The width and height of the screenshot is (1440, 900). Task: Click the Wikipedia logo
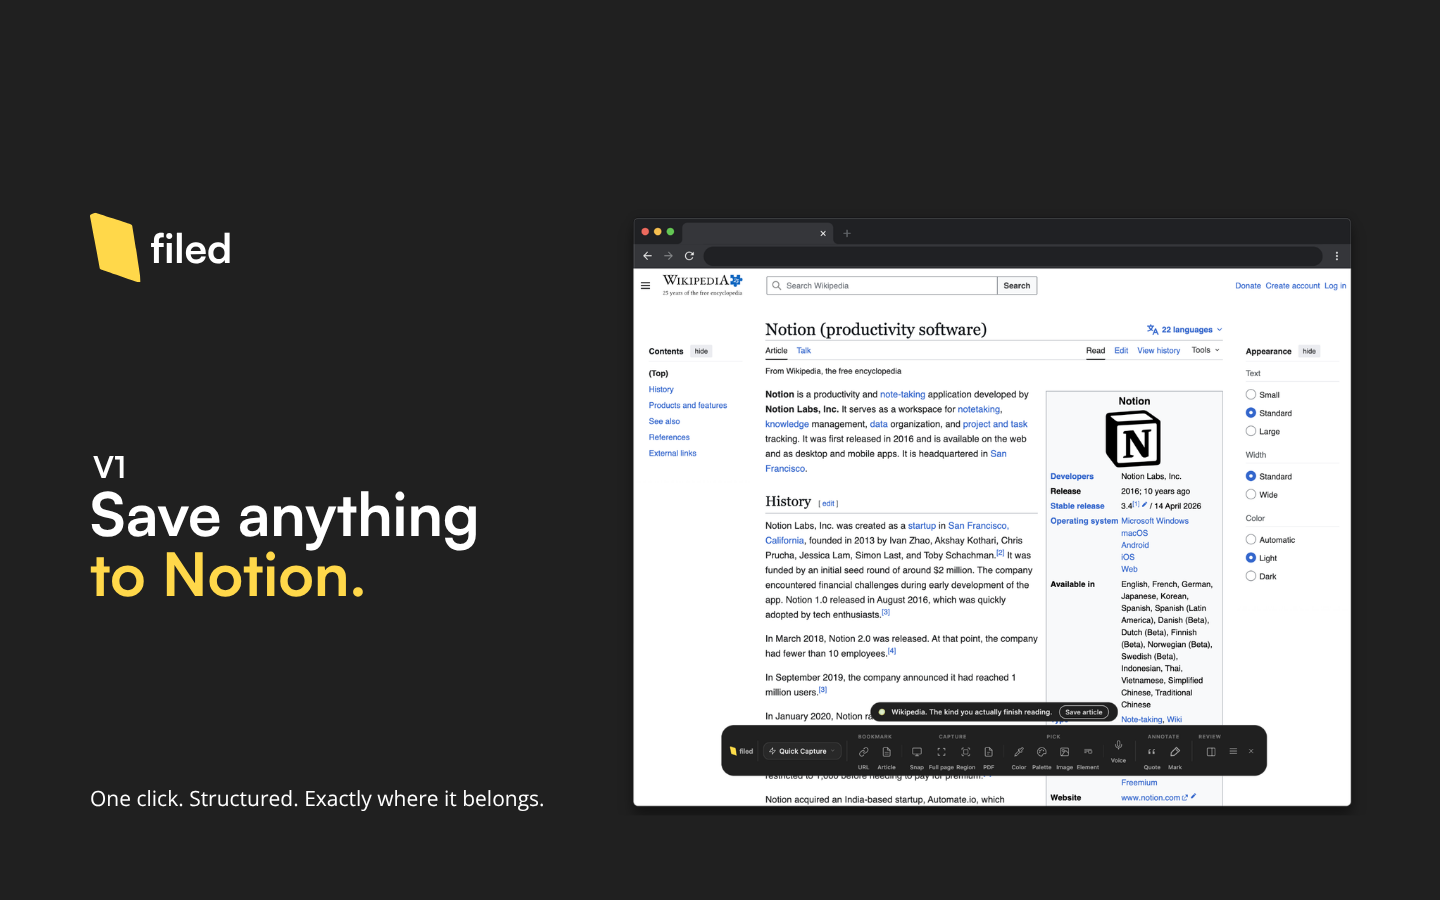point(702,285)
